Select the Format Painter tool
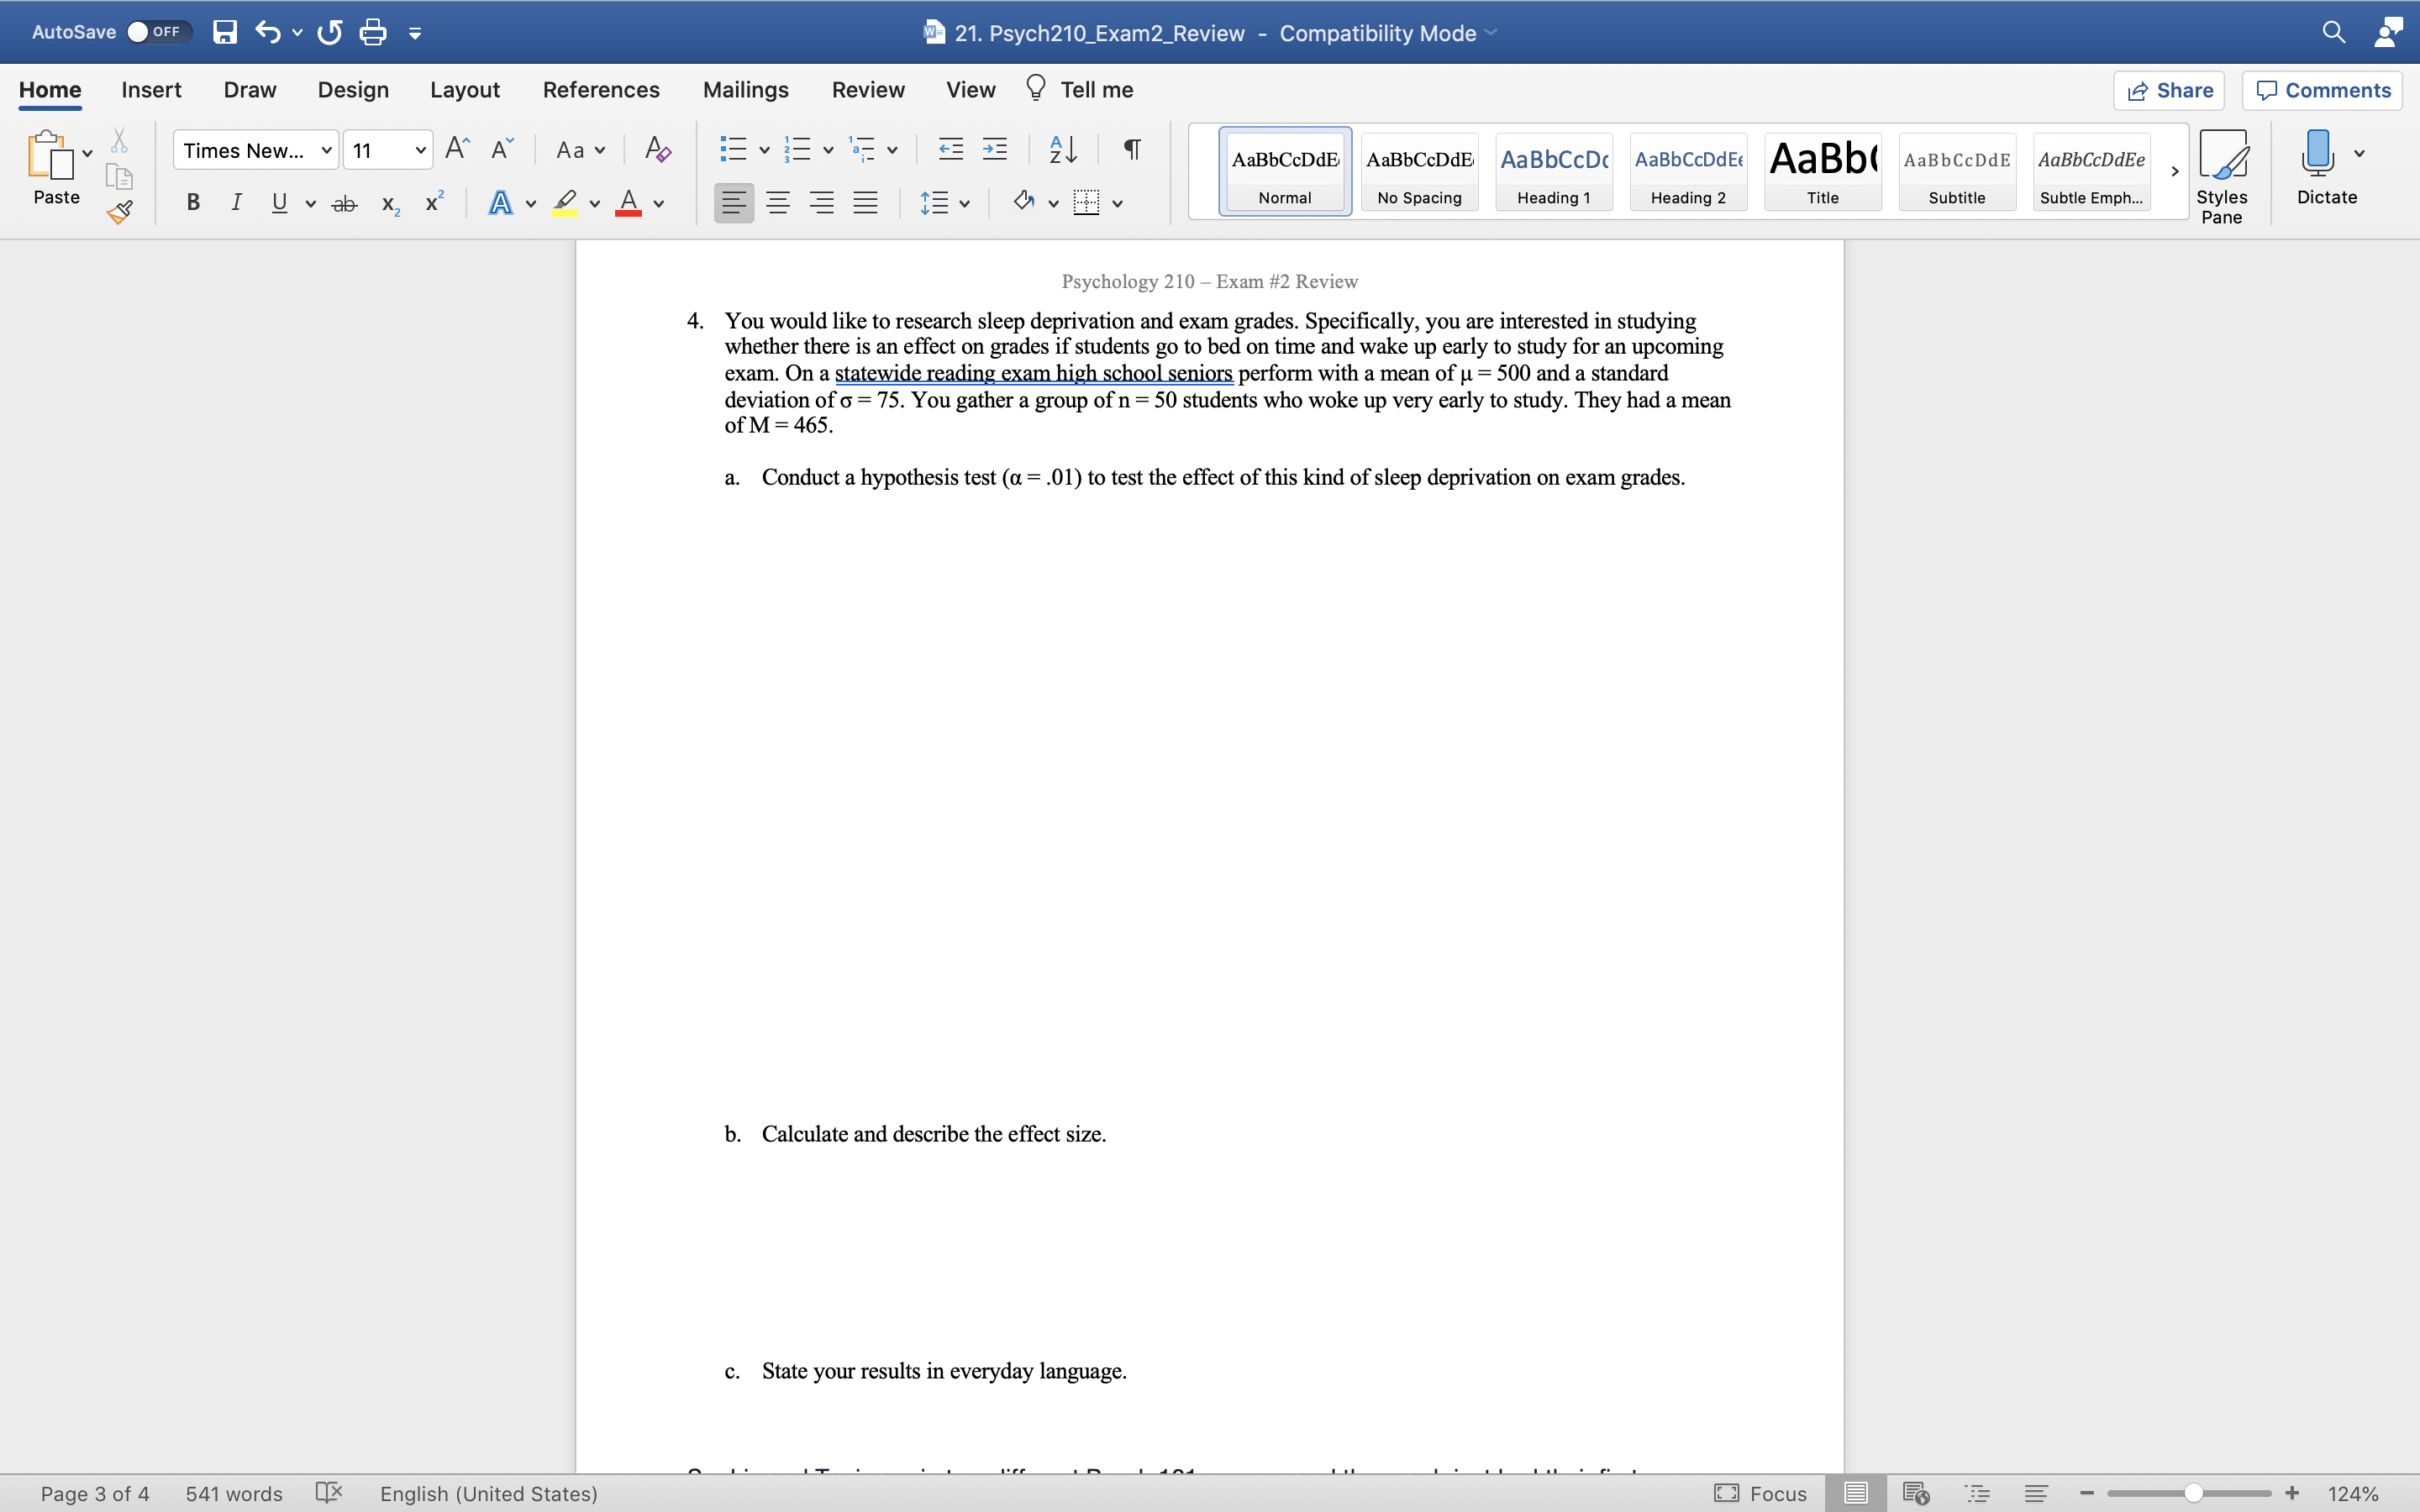2420x1512 pixels. 120,211
